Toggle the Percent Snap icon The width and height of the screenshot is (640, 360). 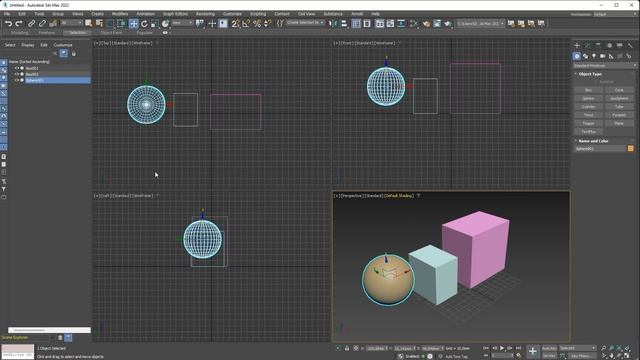pyautogui.click(x=257, y=24)
